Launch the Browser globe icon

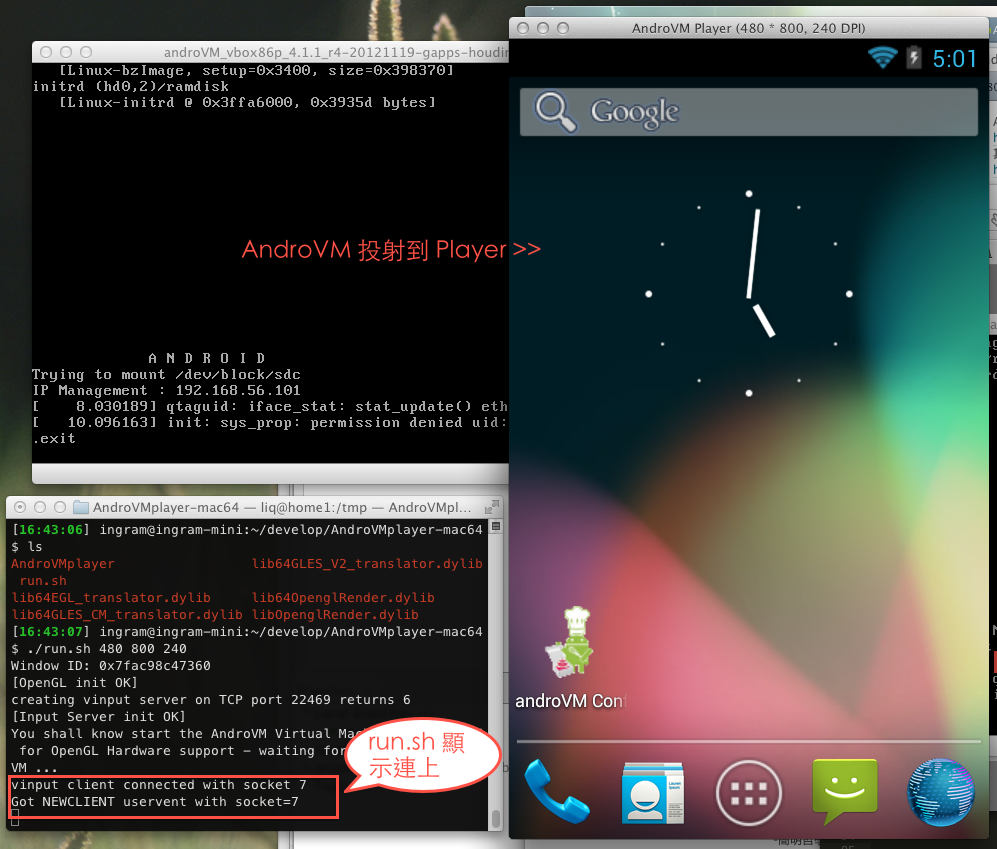pyautogui.click(x=940, y=791)
